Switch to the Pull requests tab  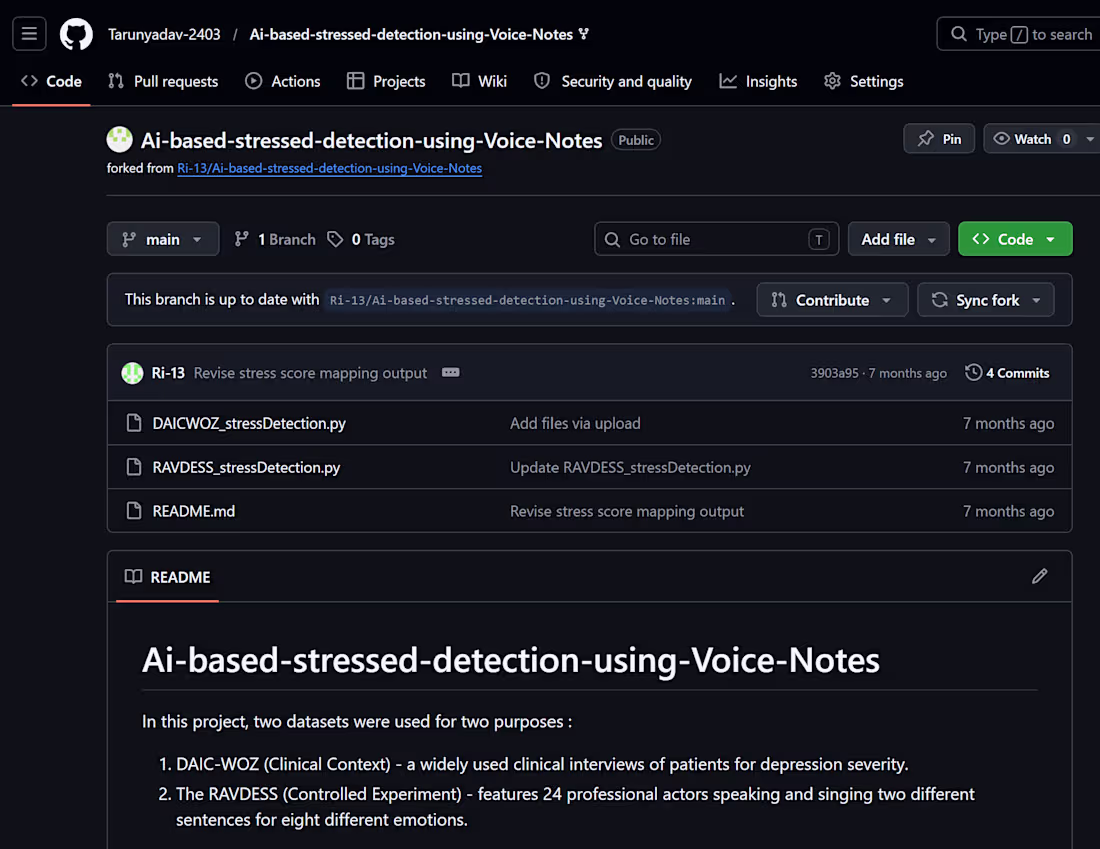pos(163,81)
